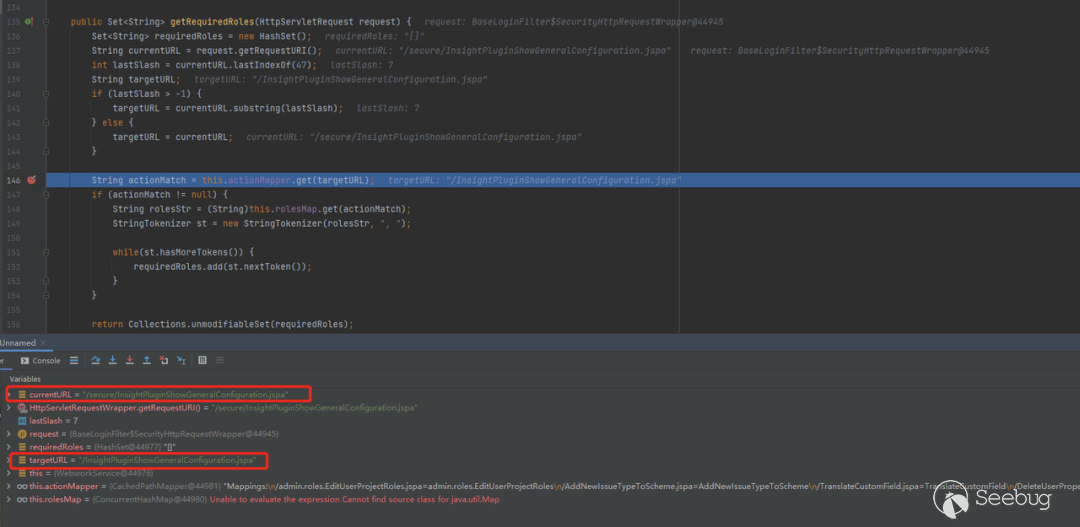Click the request.getRequestURI() call on line 137
The height and width of the screenshot is (527, 1080).
(259, 51)
